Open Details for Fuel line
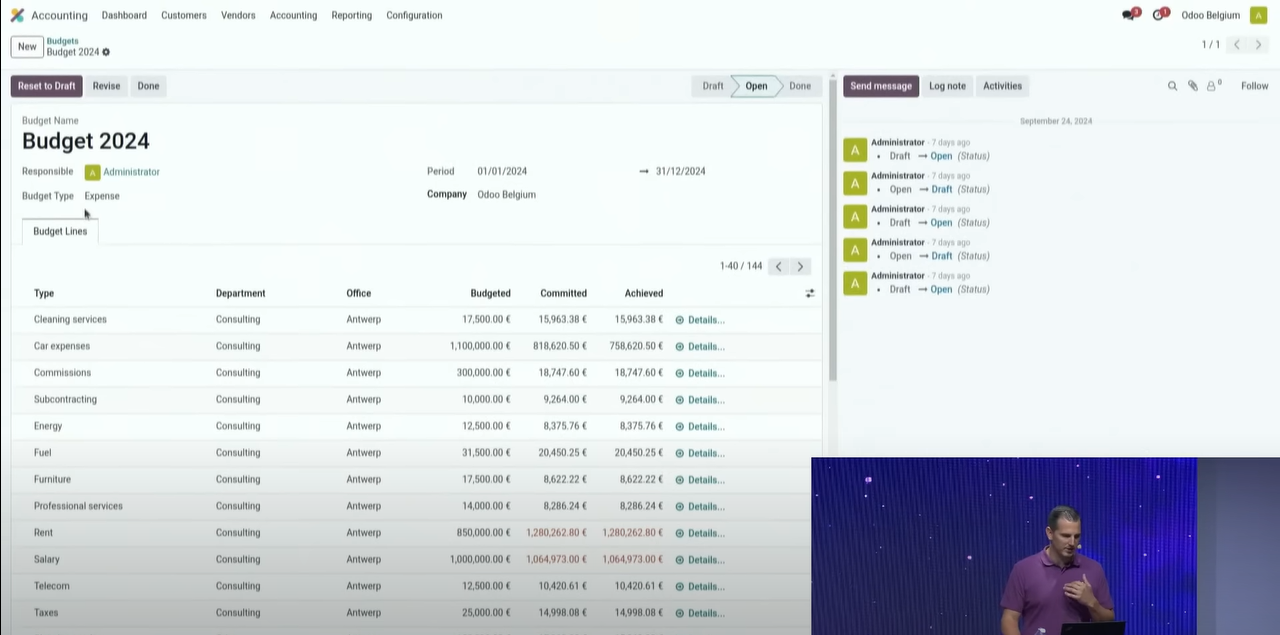1280x635 pixels. pyautogui.click(x=700, y=453)
